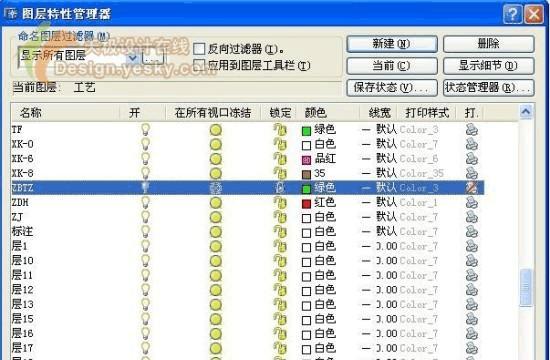
Task: Lock layer 层12 with its padlock icon
Action: tap(280, 290)
